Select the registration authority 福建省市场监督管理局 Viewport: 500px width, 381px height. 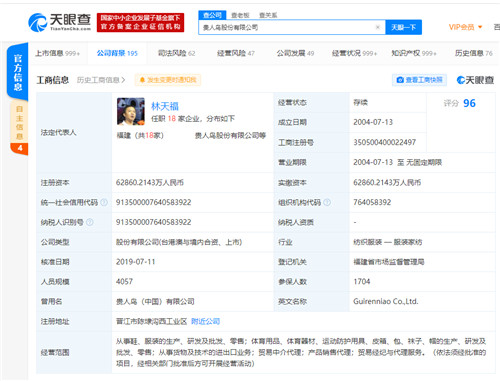[389, 262]
